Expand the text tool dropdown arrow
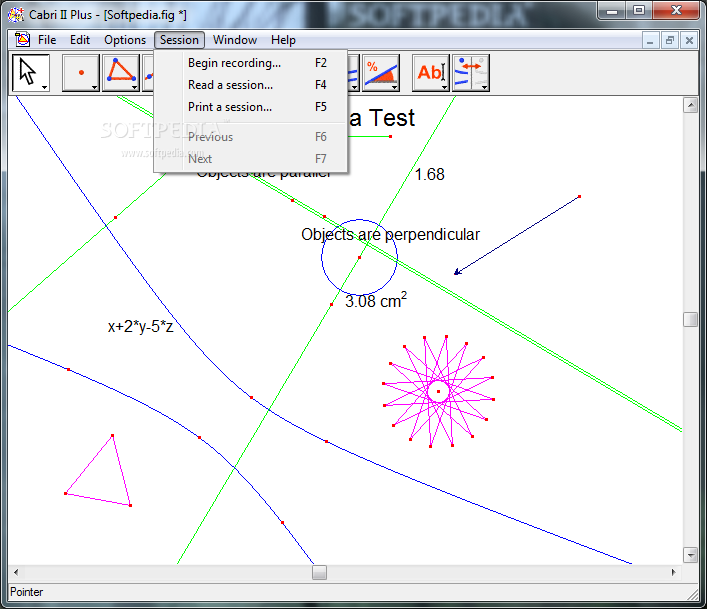The height and width of the screenshot is (609, 707). coord(445,87)
